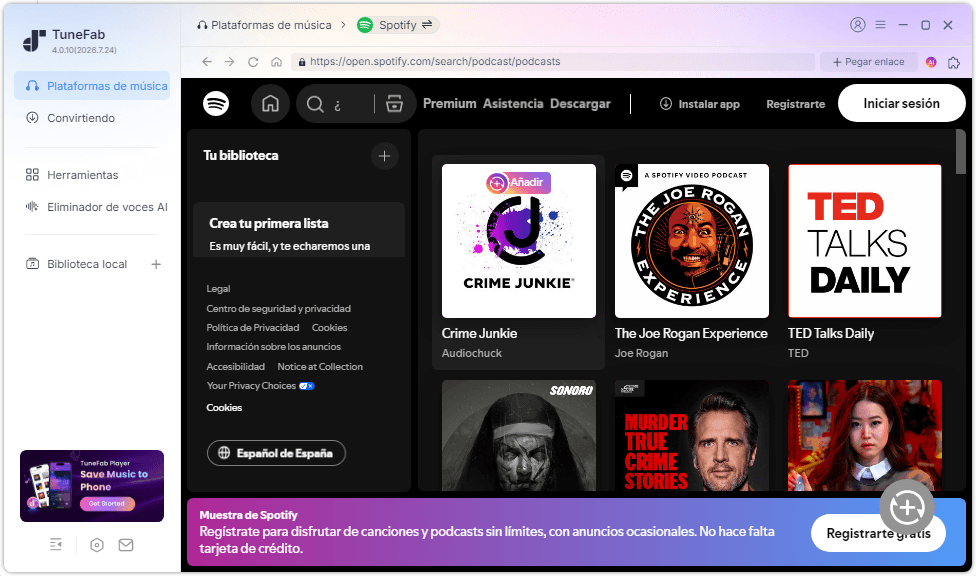
Task: Open the puzzle extension icon
Action: click(x=954, y=62)
